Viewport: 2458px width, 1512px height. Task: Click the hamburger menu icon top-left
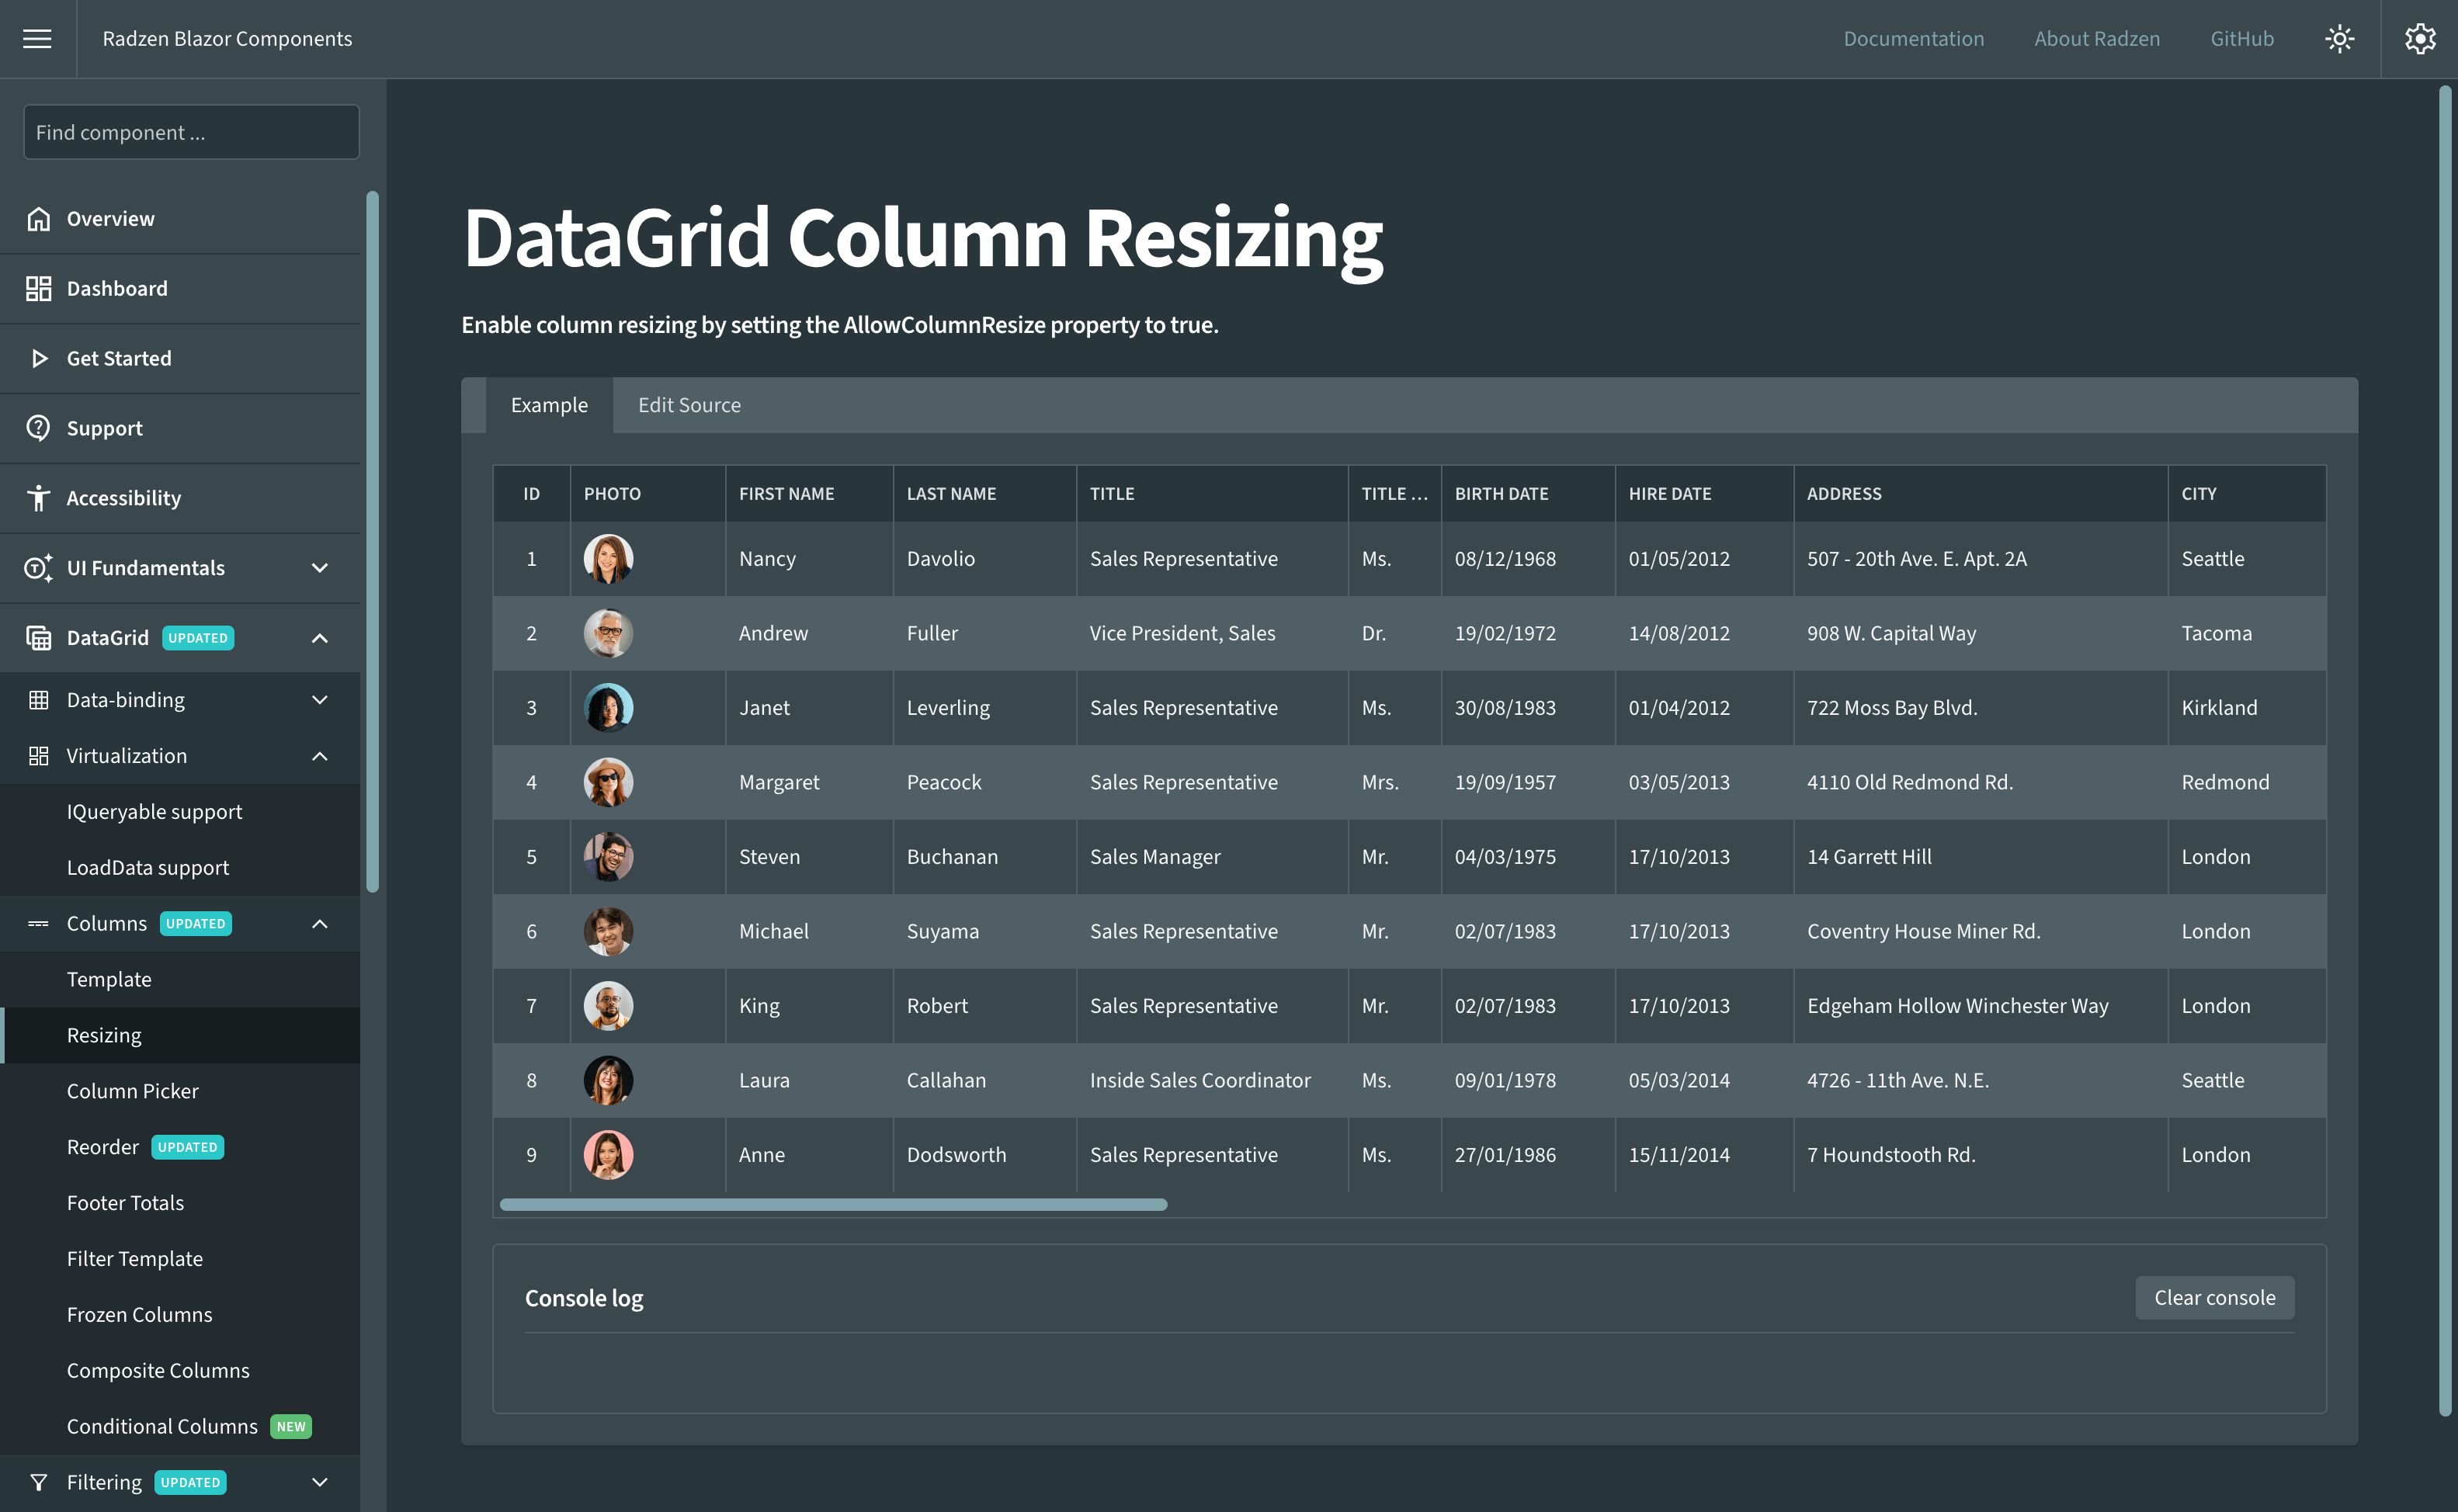pyautogui.click(x=36, y=39)
